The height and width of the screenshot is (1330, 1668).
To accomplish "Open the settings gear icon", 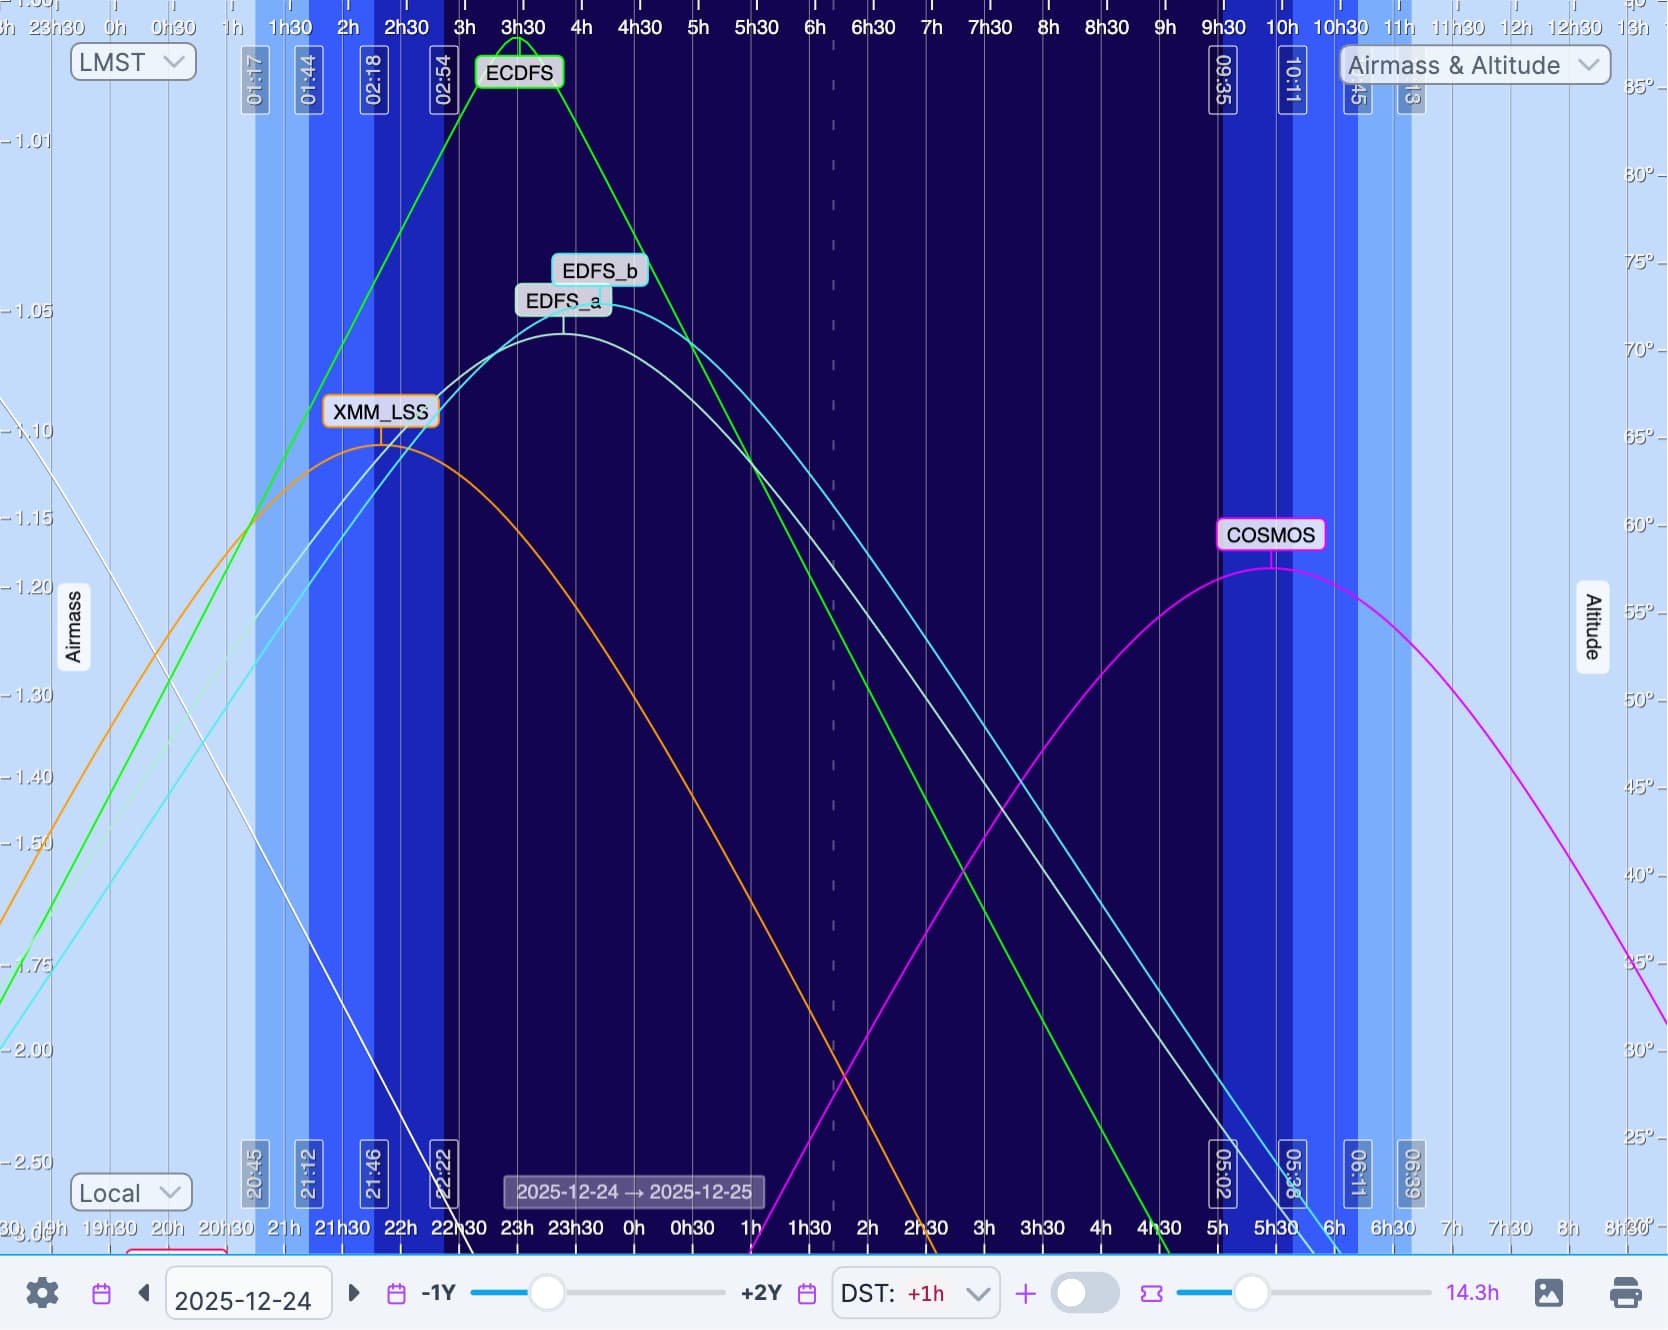I will pos(42,1293).
